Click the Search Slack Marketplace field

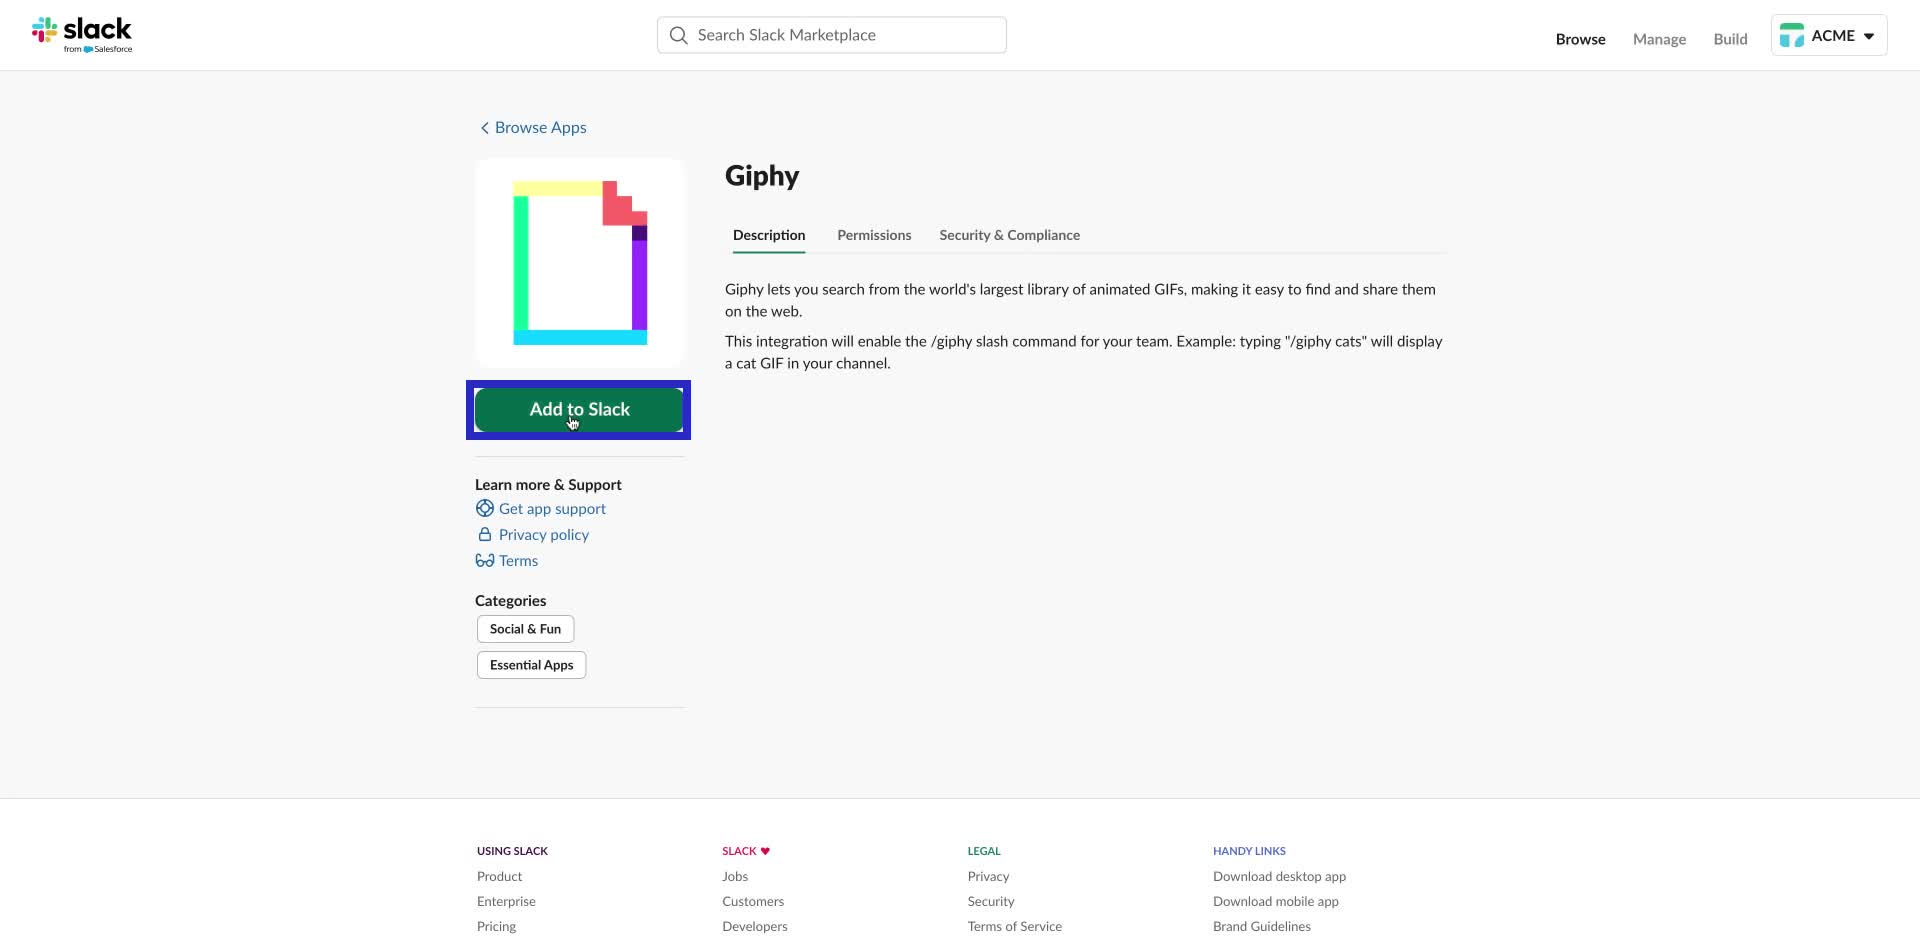(x=830, y=34)
